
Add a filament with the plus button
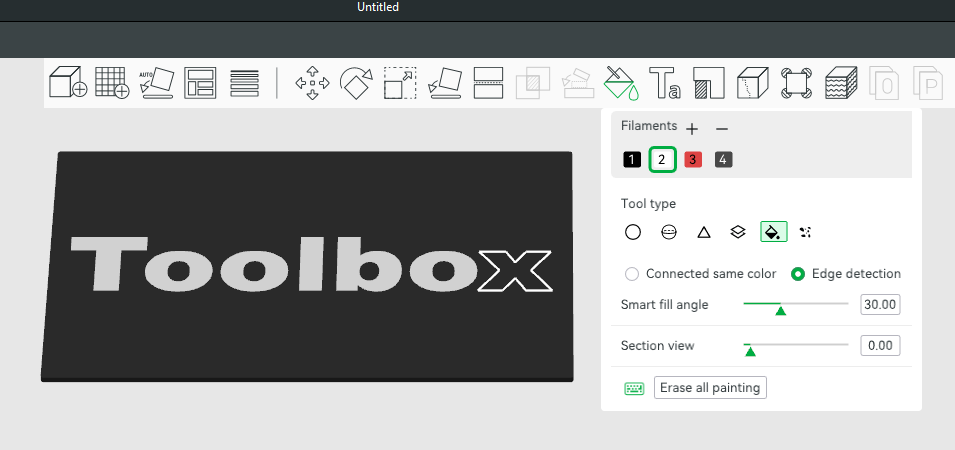(x=691, y=129)
